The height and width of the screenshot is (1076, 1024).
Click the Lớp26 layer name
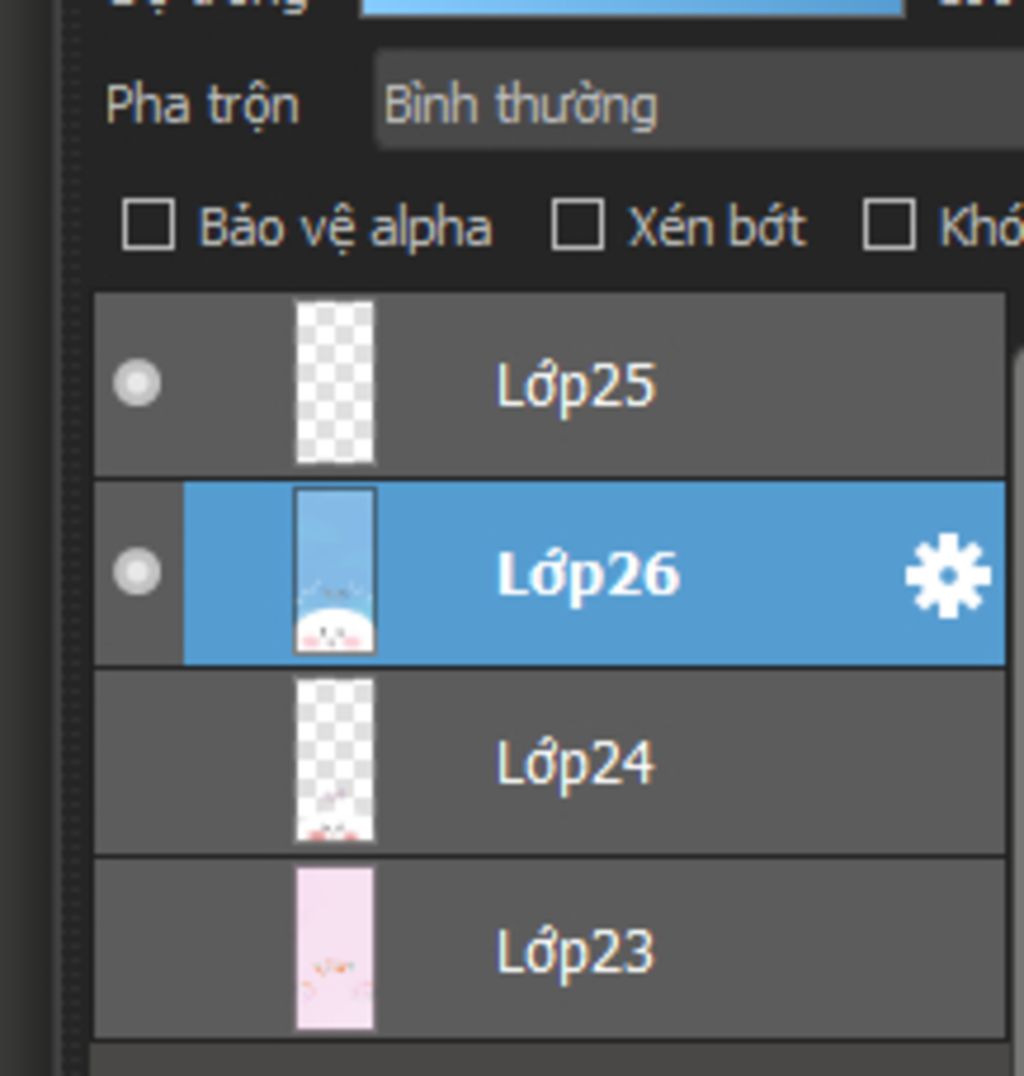click(x=588, y=575)
